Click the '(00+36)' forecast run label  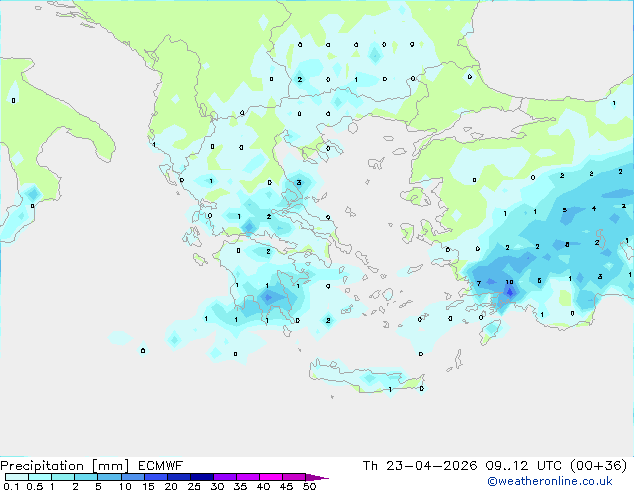(x=598, y=466)
